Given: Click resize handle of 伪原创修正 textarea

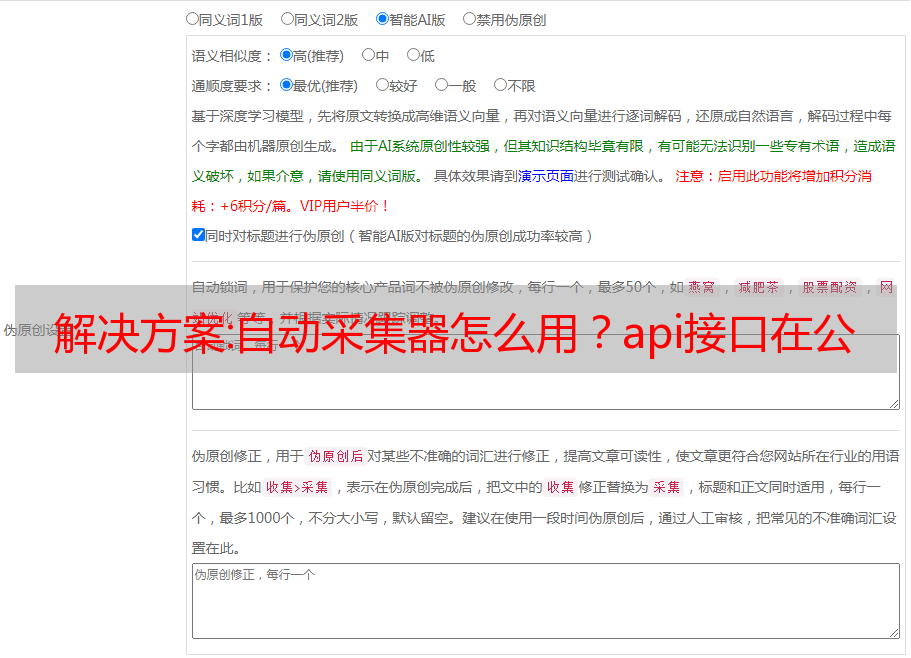Looking at the screenshot, I should [894, 633].
